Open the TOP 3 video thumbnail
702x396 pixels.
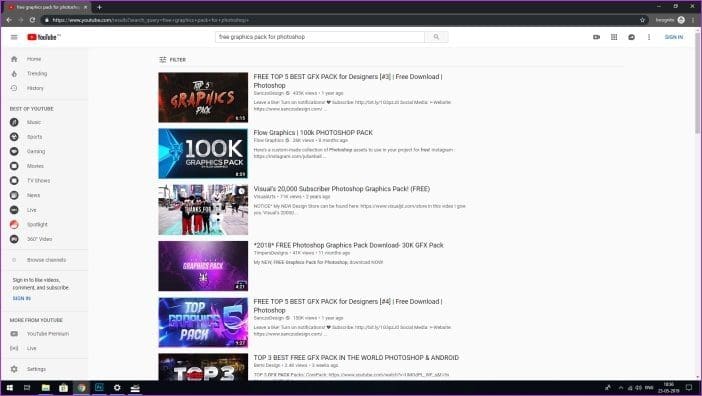tap(203, 367)
